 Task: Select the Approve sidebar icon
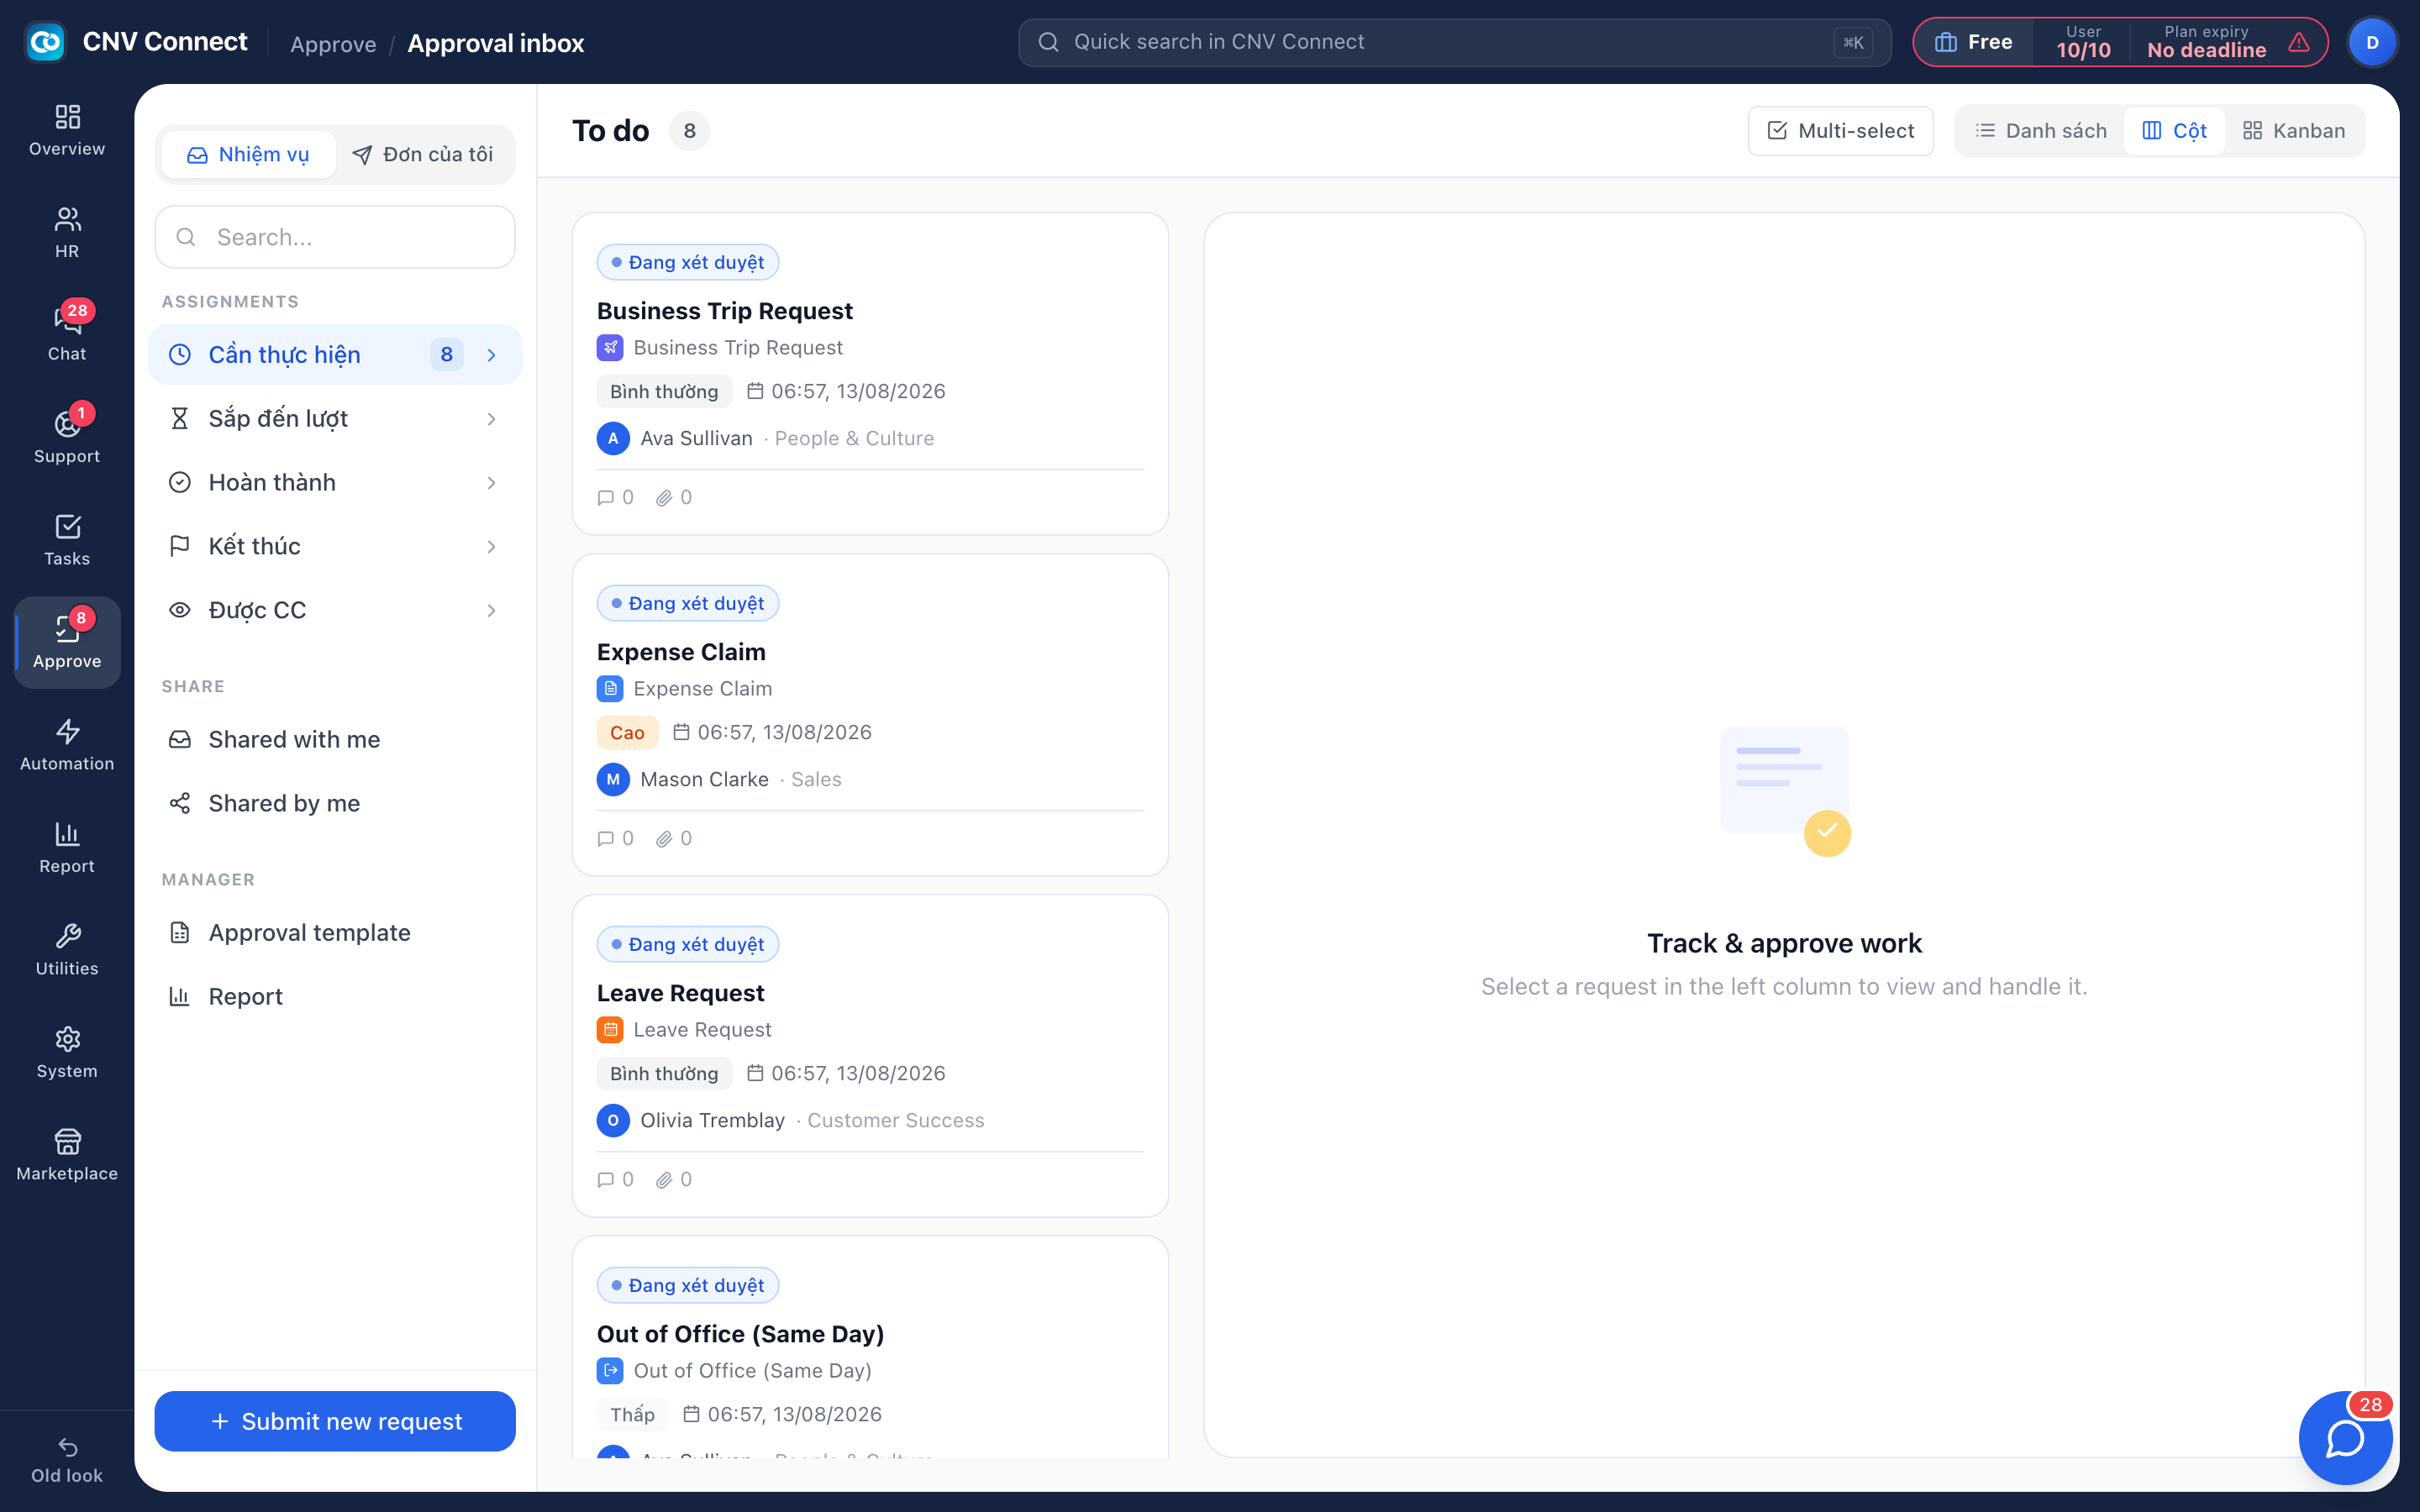[67, 643]
